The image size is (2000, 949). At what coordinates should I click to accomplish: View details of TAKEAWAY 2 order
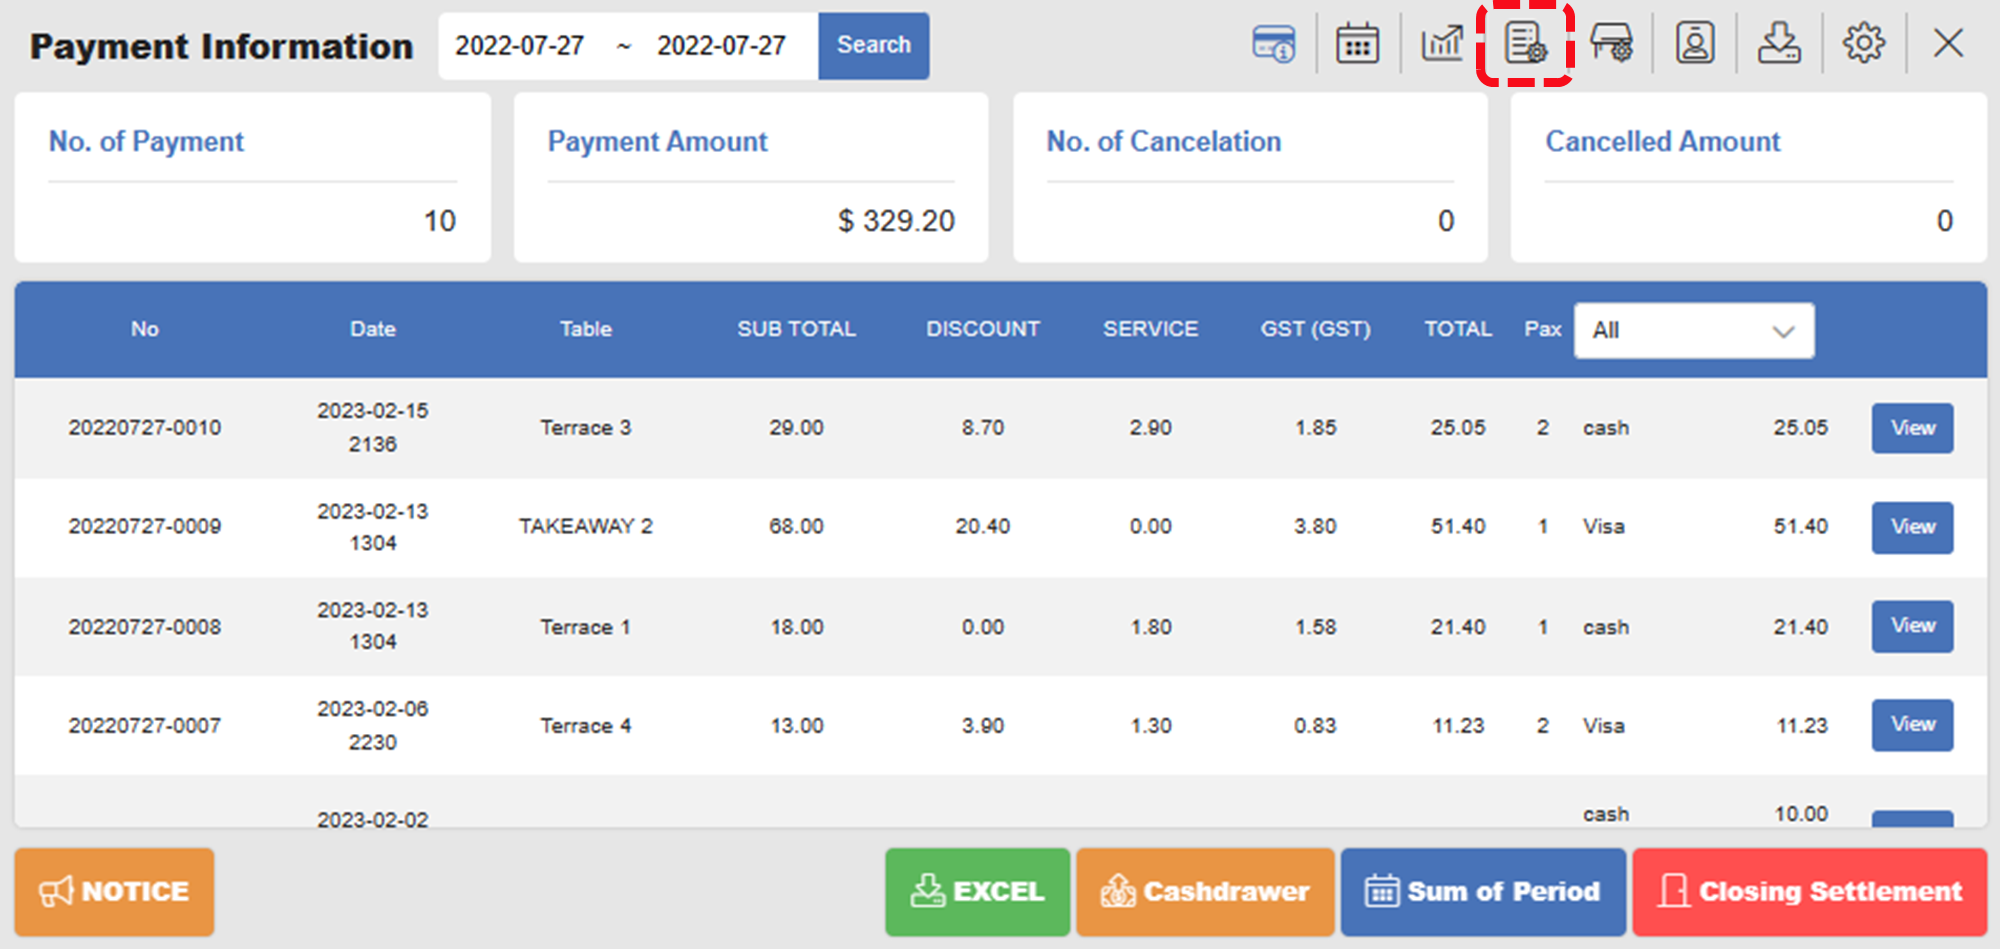(x=1912, y=527)
